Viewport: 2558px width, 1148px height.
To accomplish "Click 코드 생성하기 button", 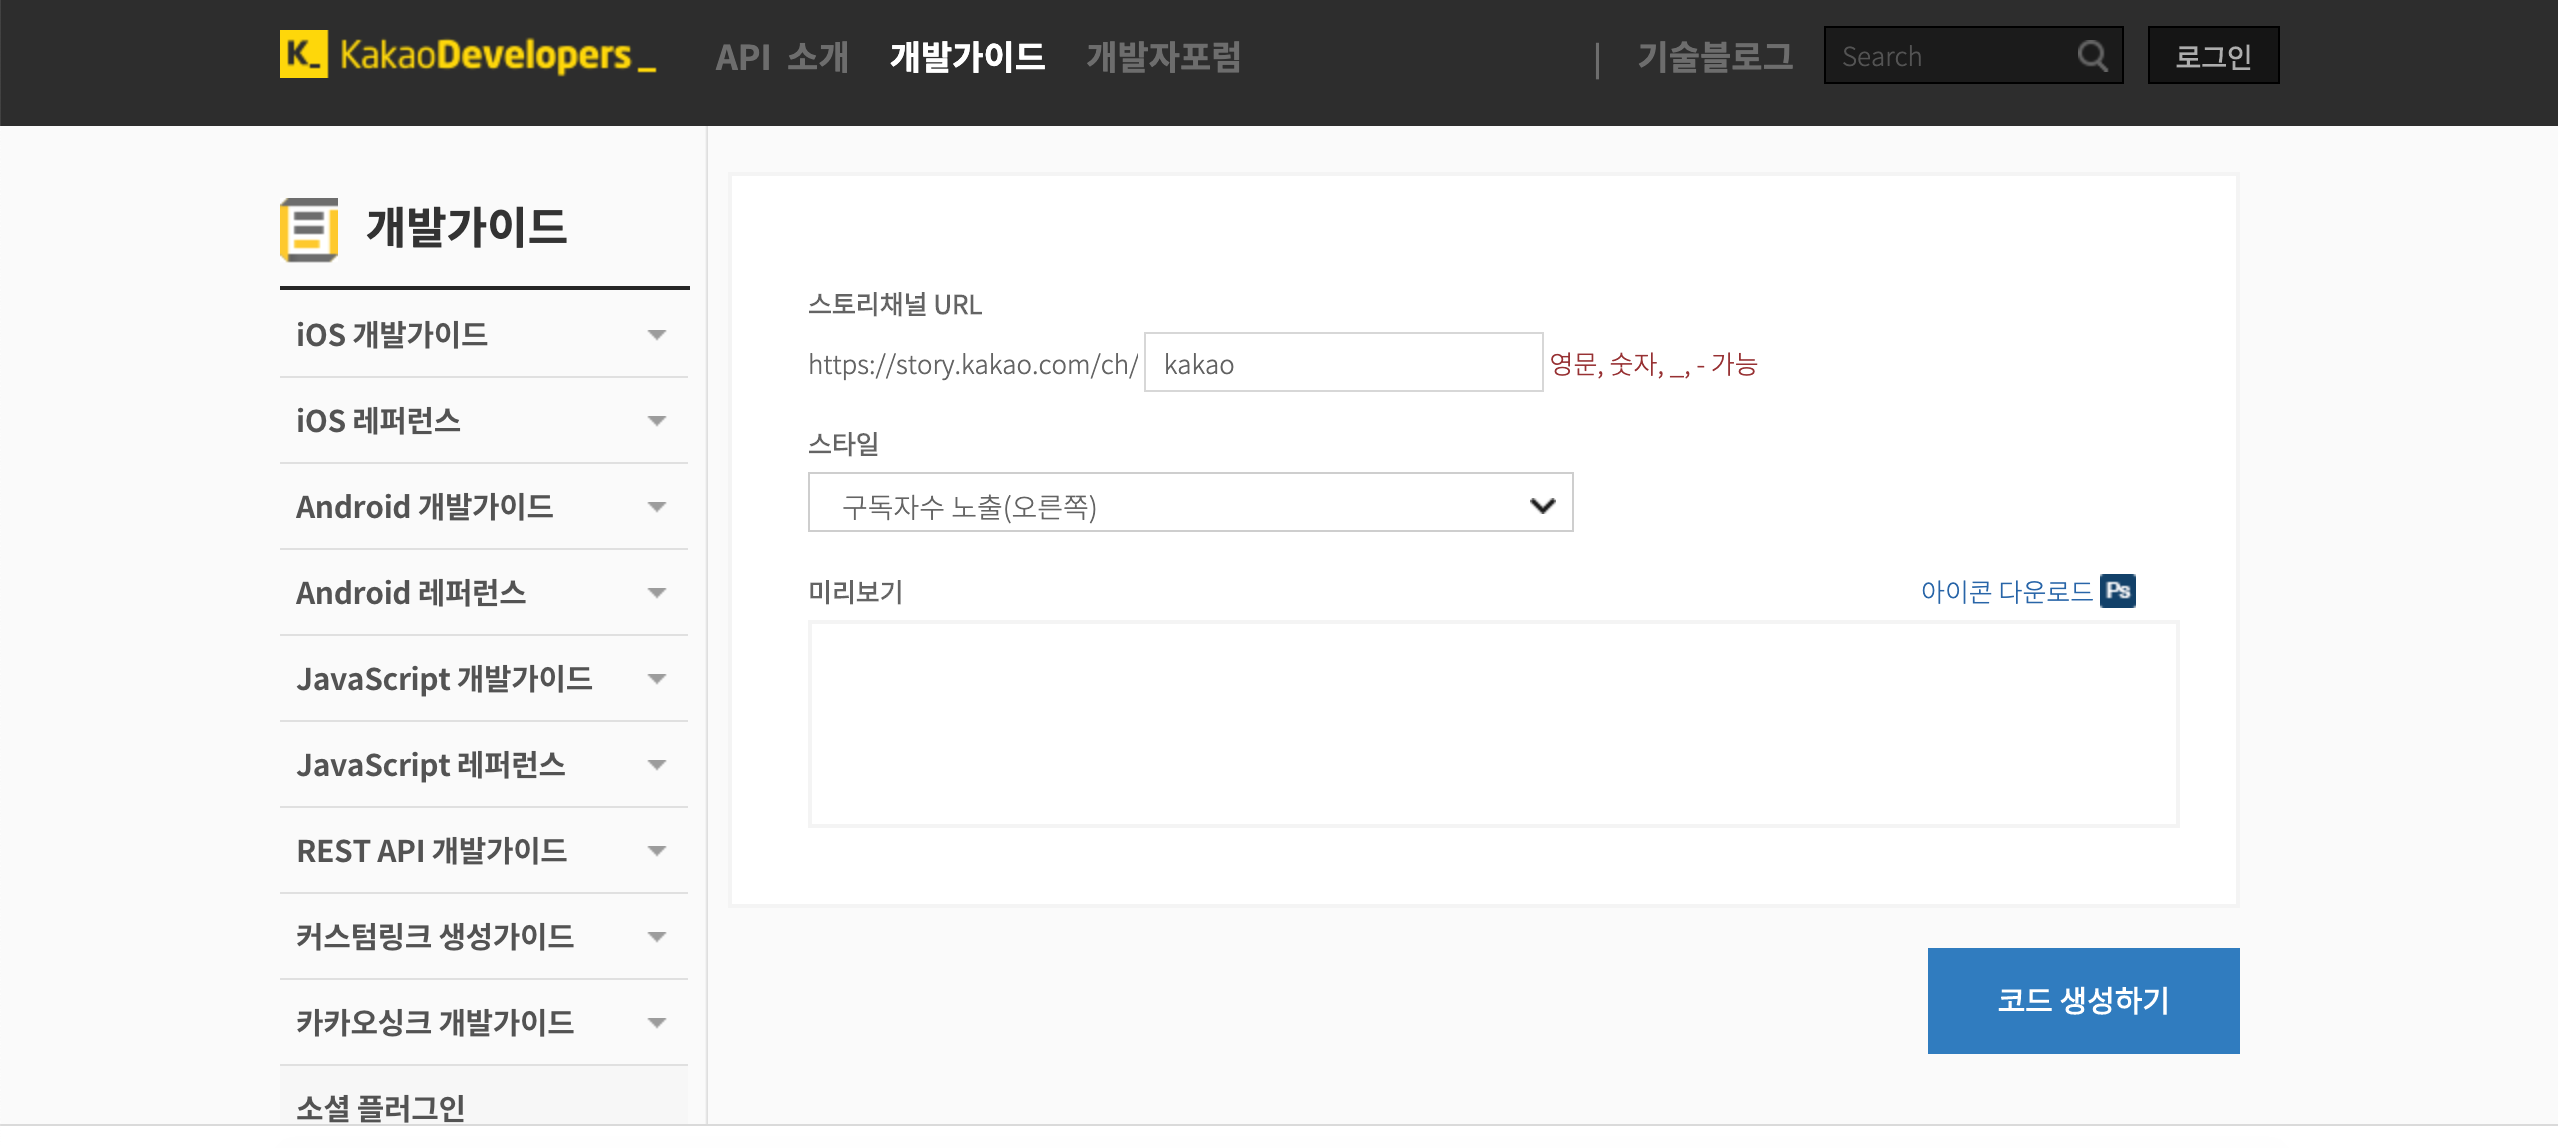I will click(x=2082, y=1000).
